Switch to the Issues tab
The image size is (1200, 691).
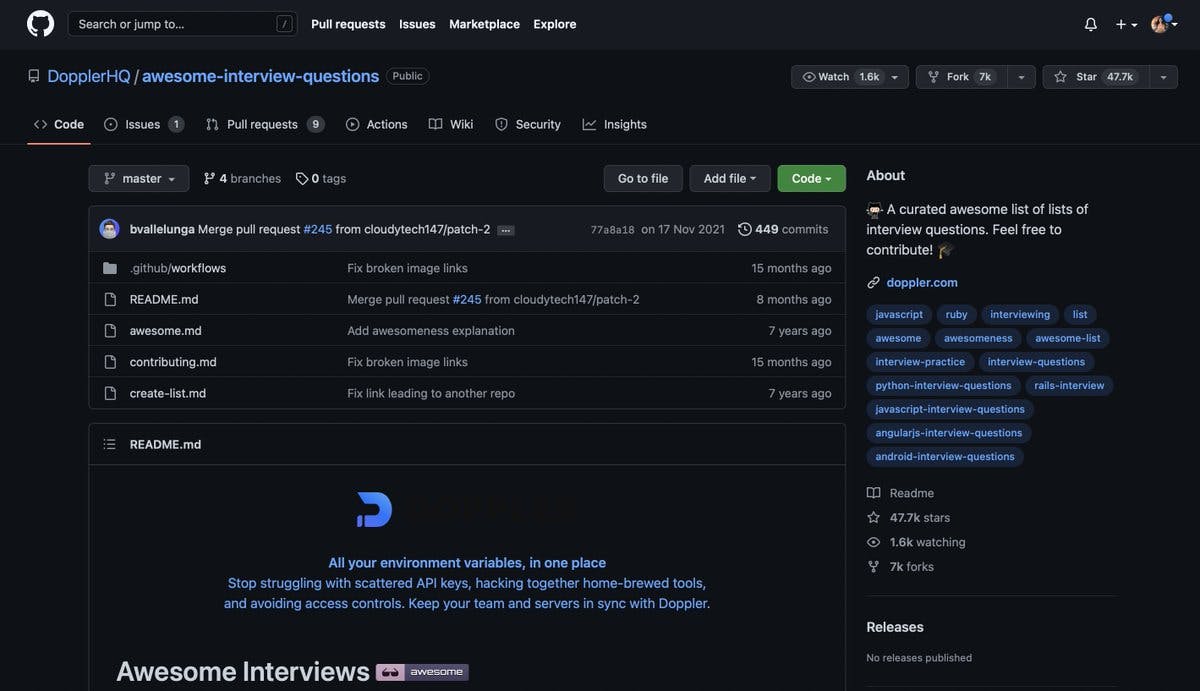tap(142, 124)
